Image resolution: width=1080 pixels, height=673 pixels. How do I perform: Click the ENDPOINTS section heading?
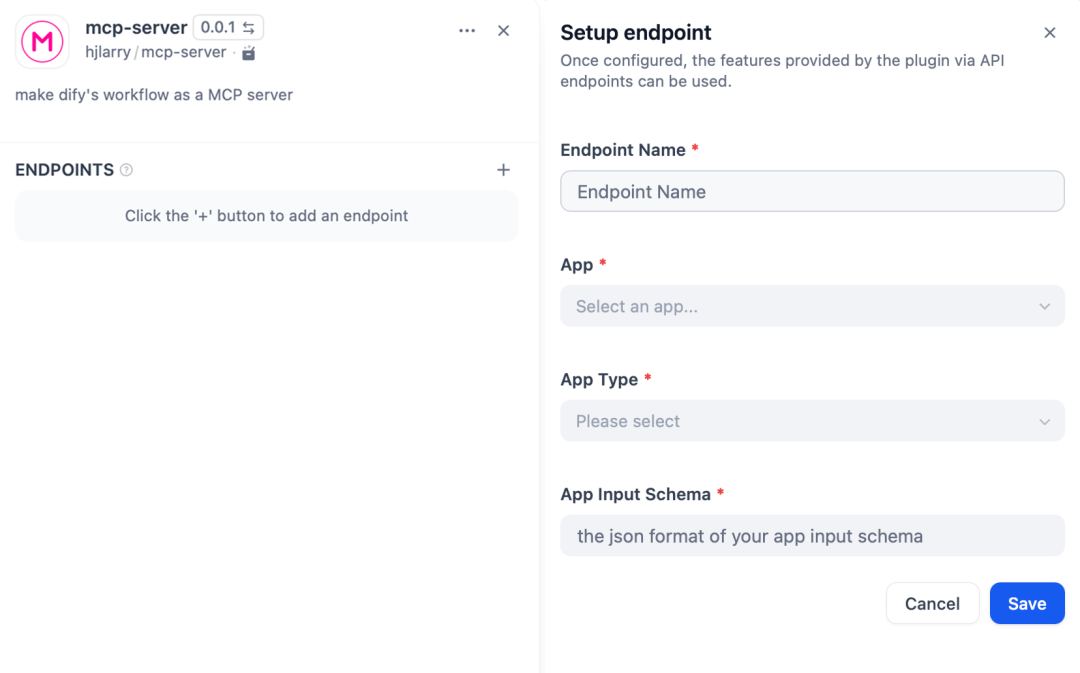point(65,170)
